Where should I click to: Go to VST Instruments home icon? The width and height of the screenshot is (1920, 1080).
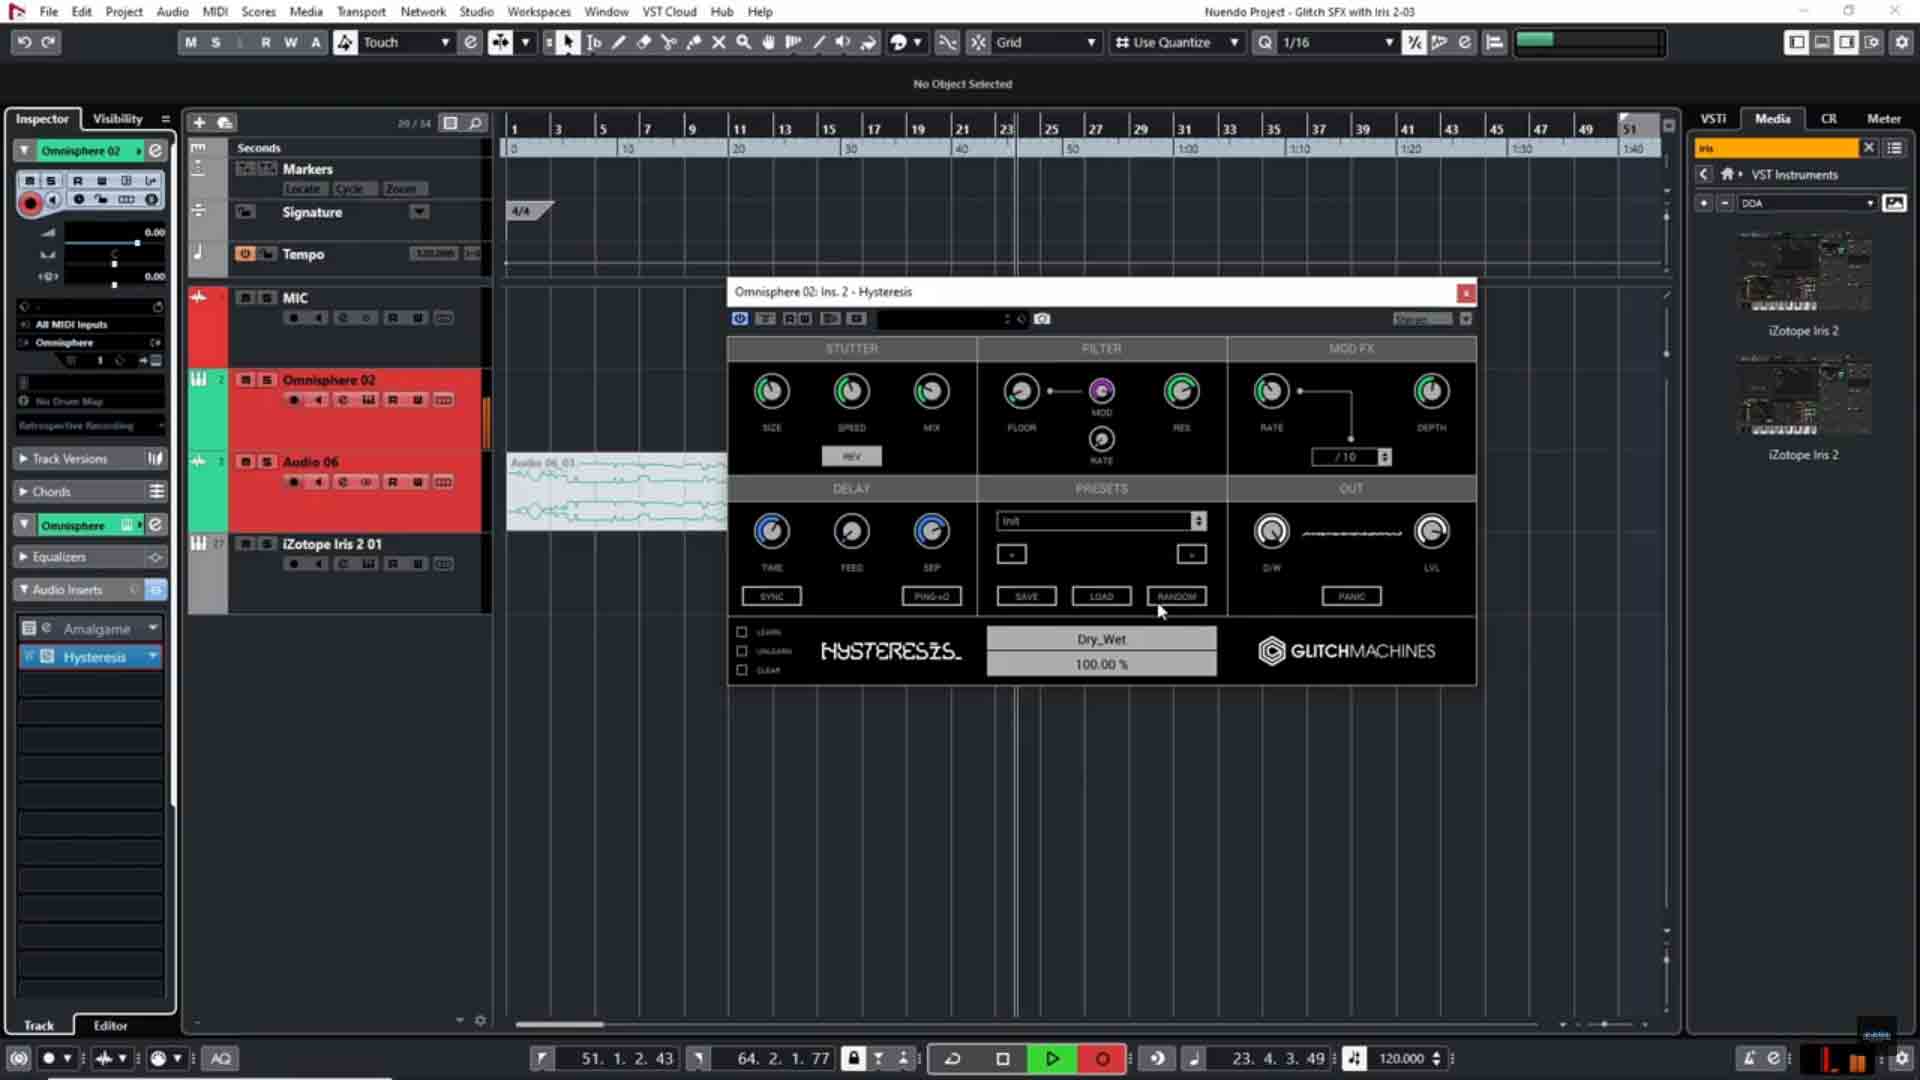[x=1727, y=174]
